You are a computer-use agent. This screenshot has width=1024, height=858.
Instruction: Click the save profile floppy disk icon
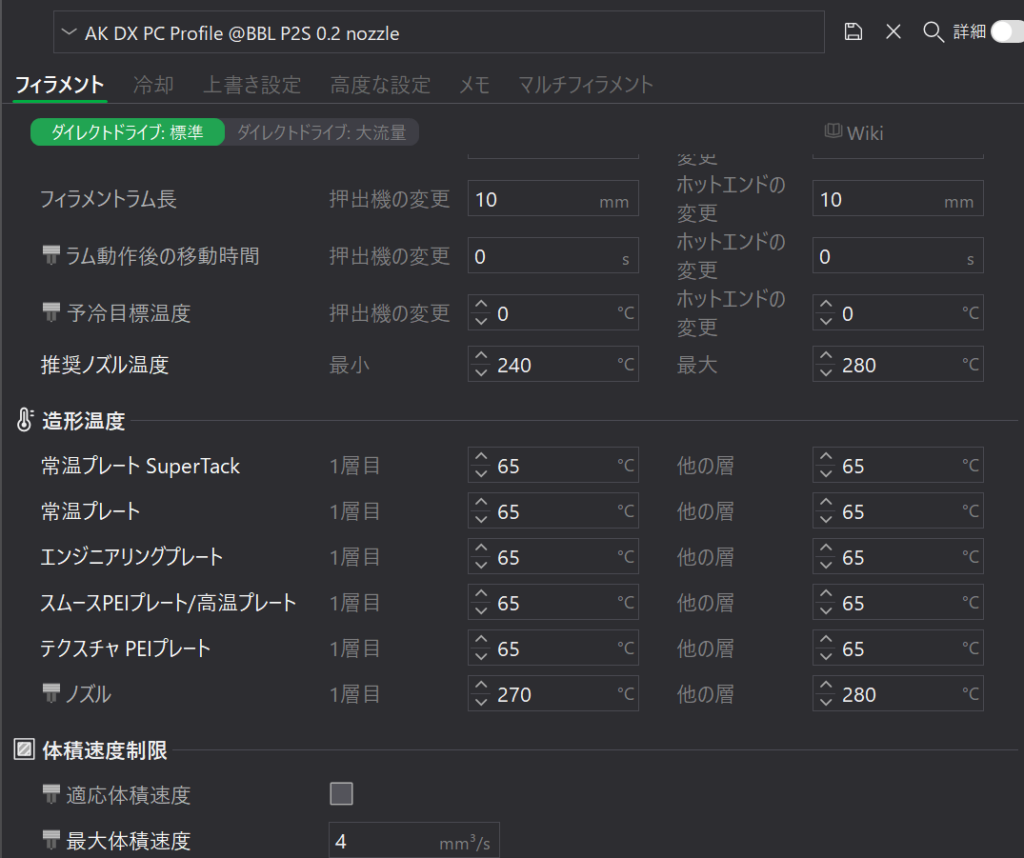pyautogui.click(x=853, y=32)
